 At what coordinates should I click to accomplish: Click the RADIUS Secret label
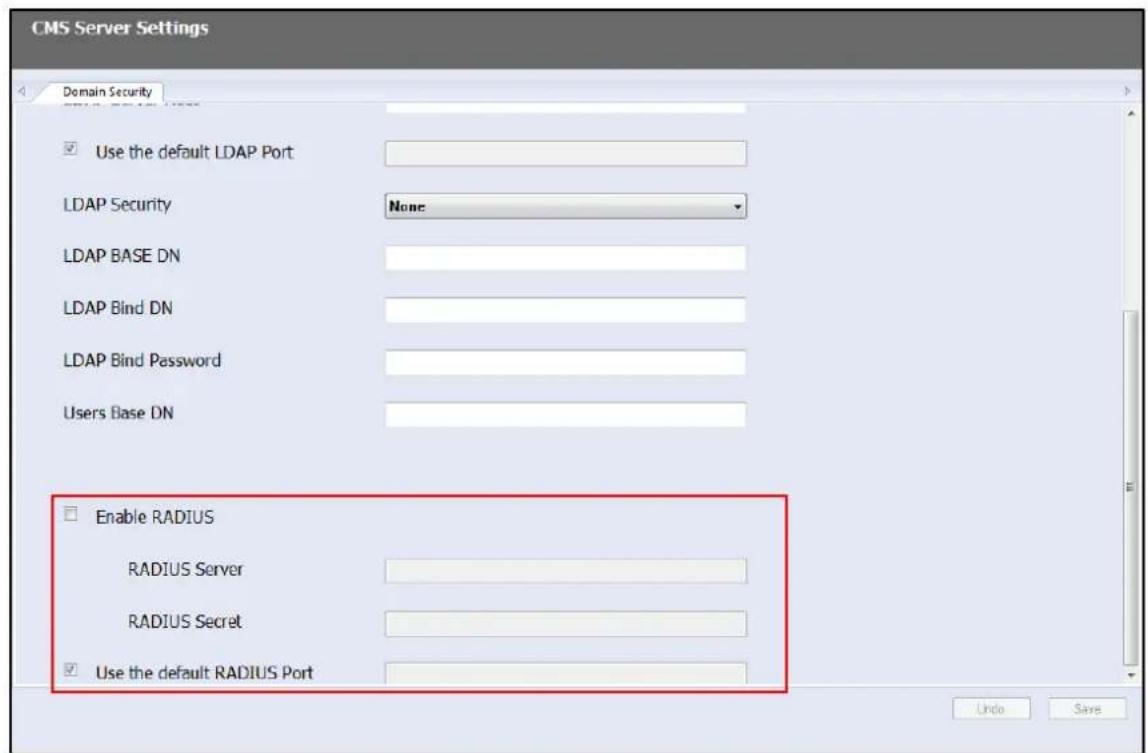184,622
